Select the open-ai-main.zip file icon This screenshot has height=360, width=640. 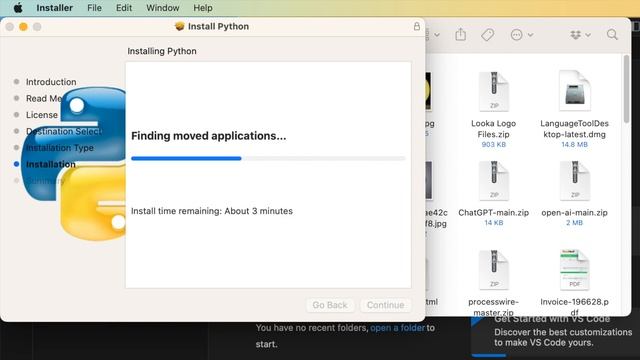click(x=574, y=181)
